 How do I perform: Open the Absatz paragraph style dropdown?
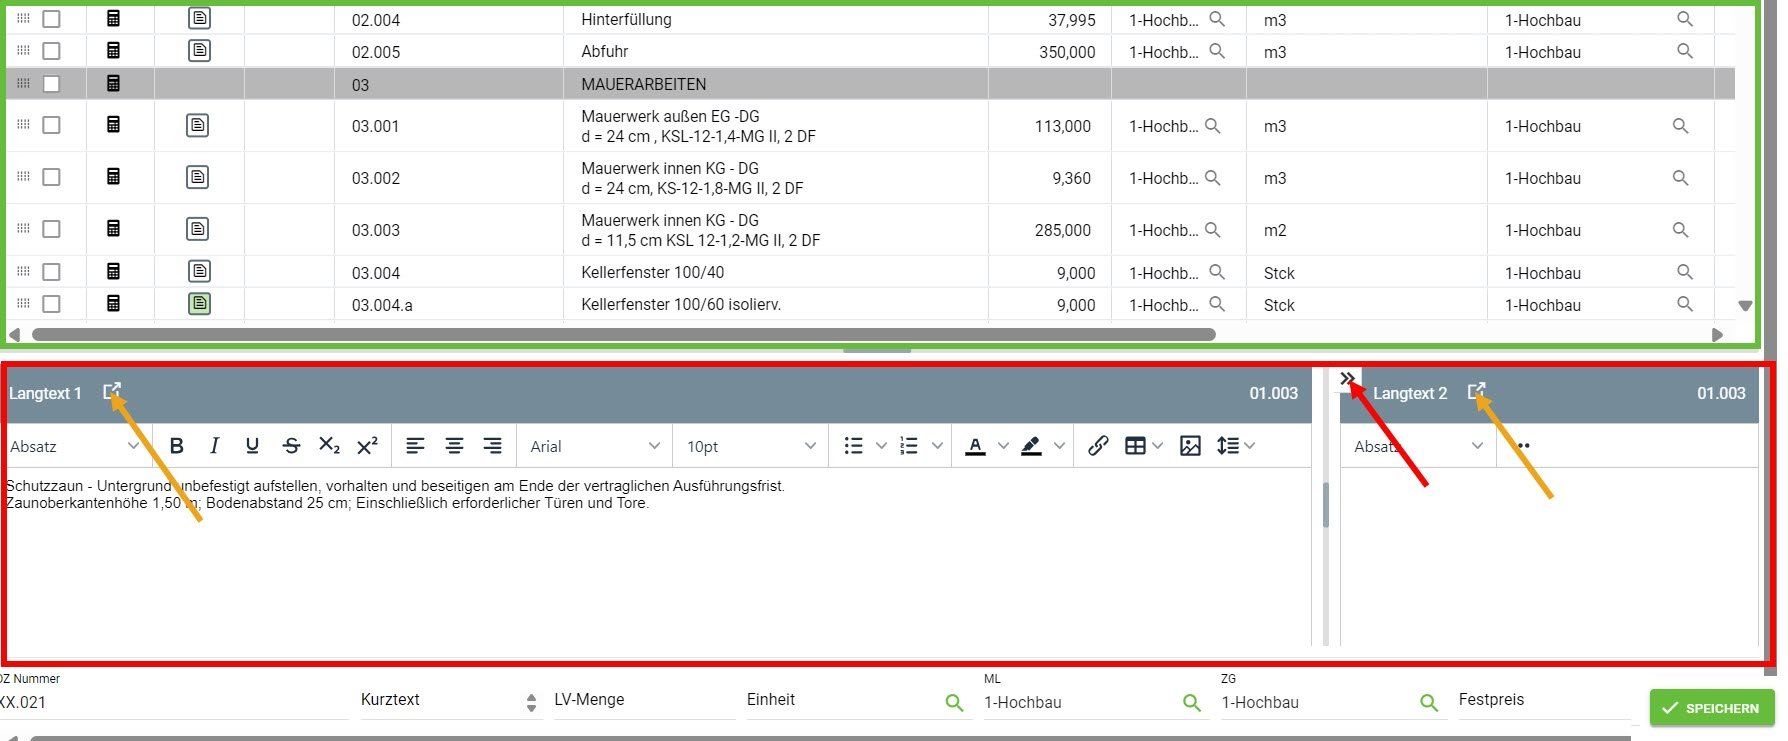point(74,446)
